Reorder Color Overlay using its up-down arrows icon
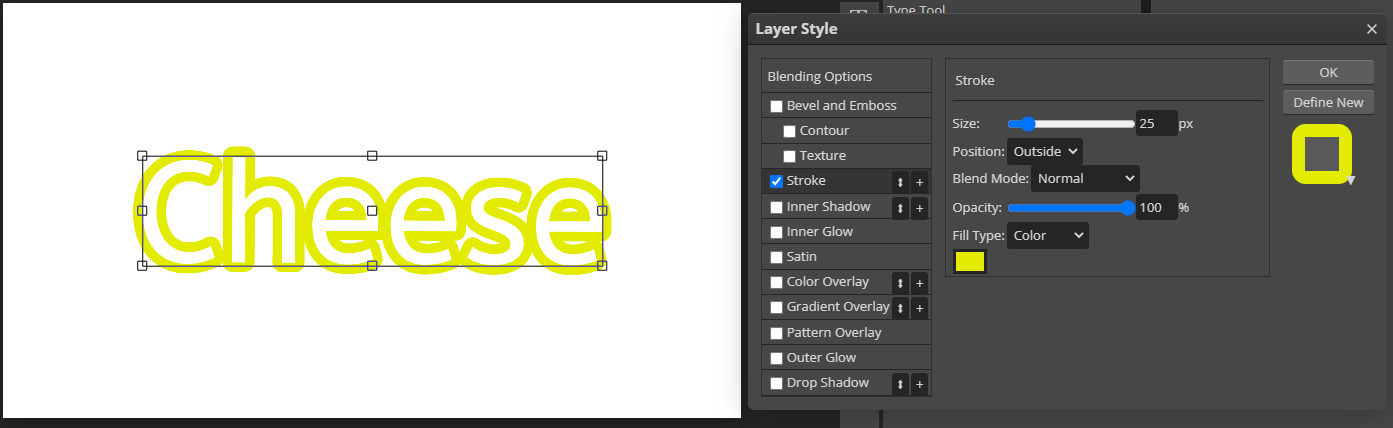 click(900, 283)
